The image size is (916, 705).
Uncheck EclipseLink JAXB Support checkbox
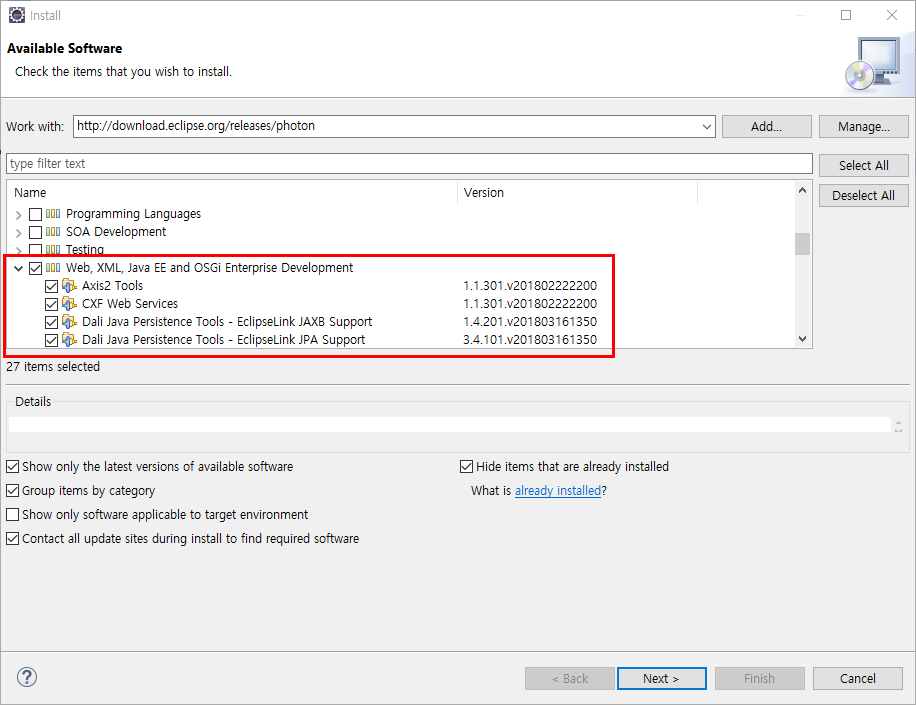click(x=51, y=322)
